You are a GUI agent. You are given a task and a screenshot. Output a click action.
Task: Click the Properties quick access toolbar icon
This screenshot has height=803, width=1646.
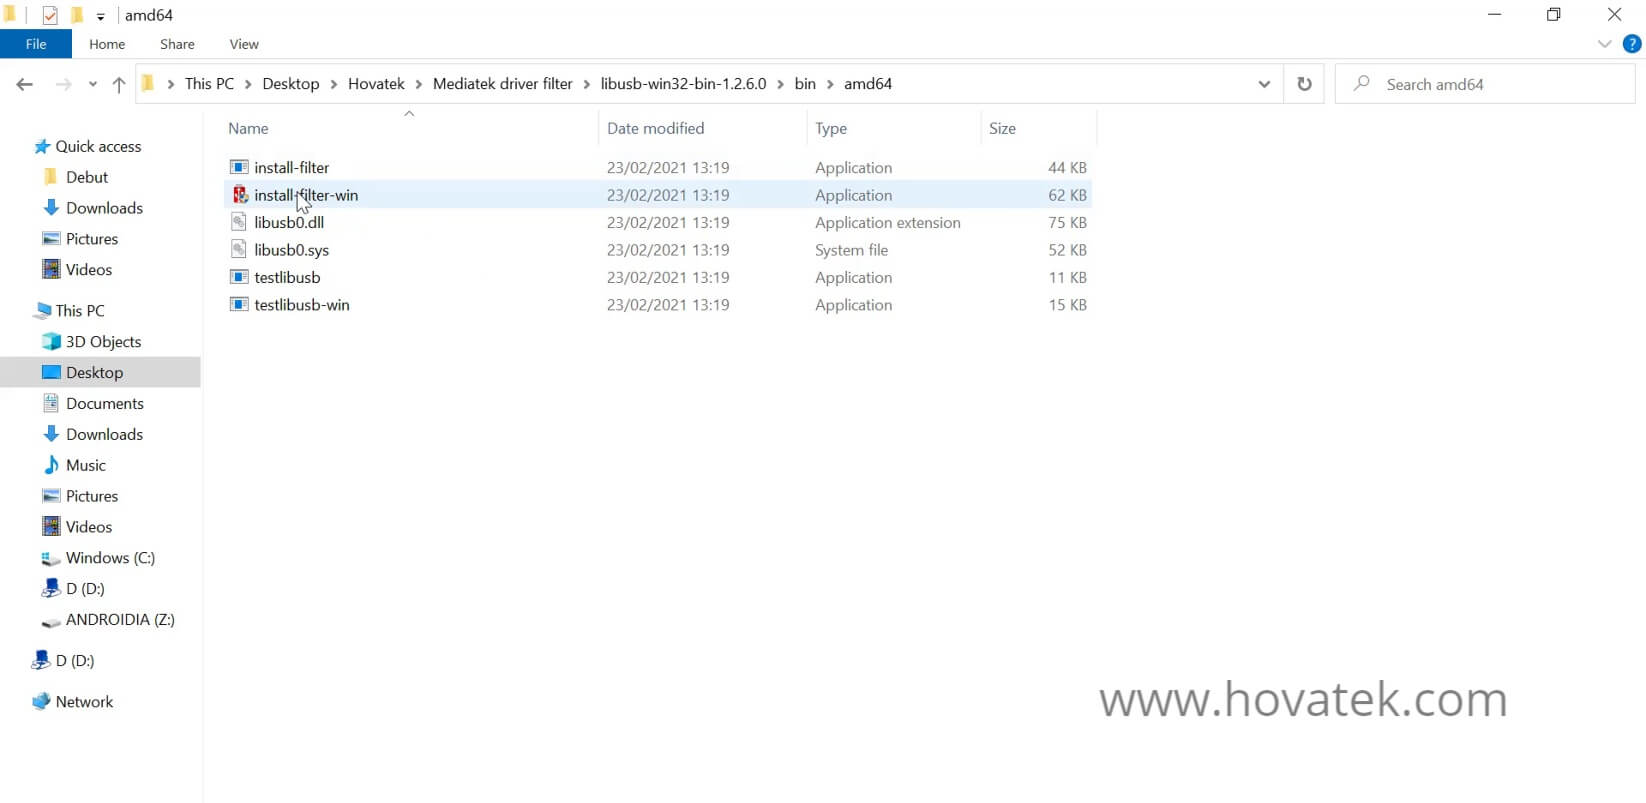pyautogui.click(x=50, y=15)
